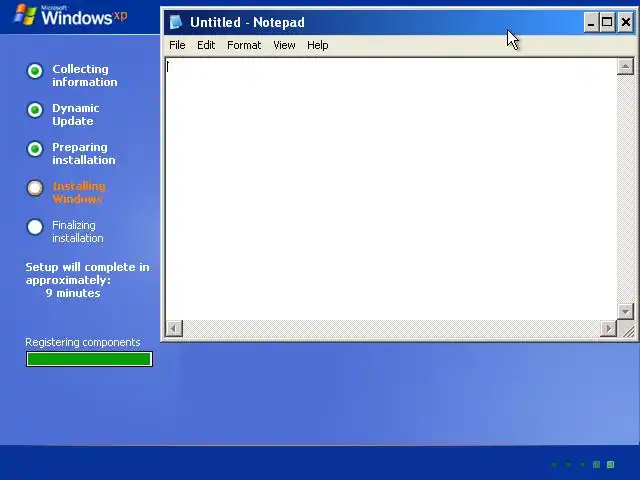The width and height of the screenshot is (640, 480).
Task: Click the Dynamic Update step indicator
Action: tap(35, 110)
